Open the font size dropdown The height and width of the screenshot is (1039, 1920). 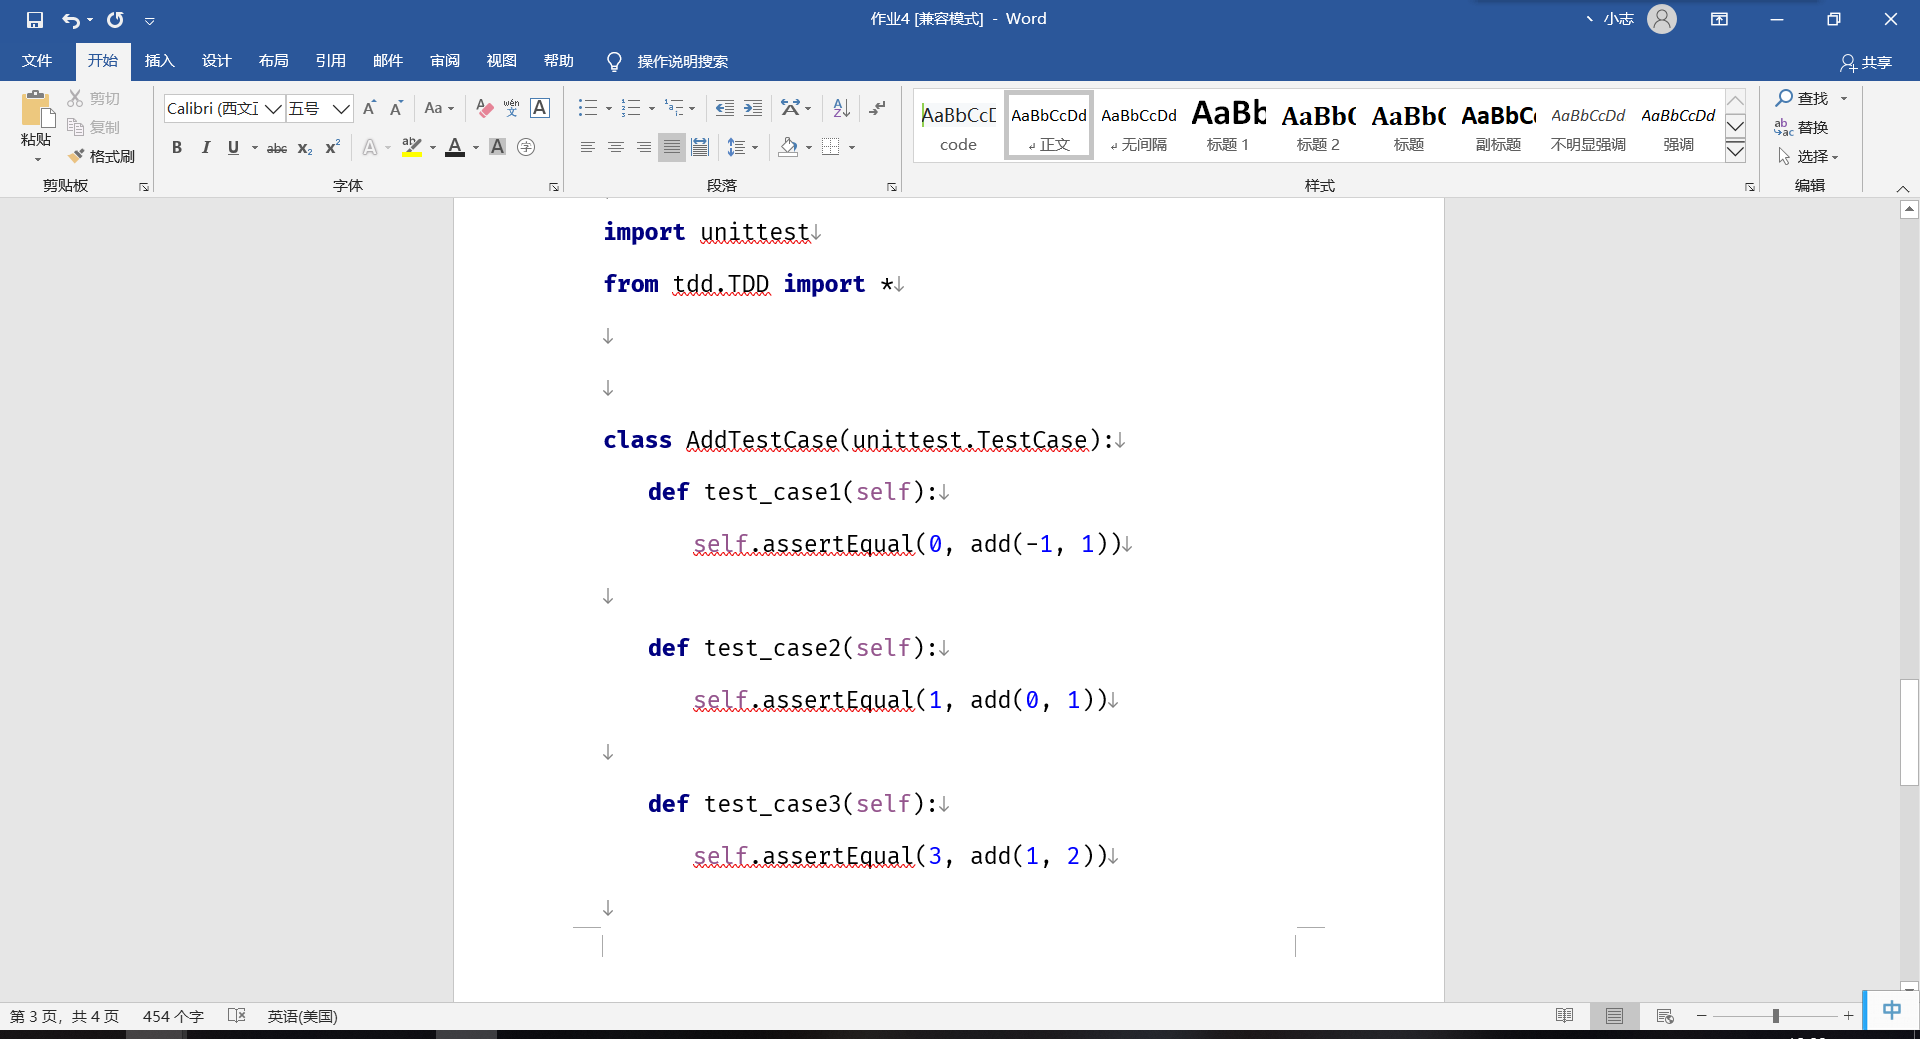click(341, 108)
